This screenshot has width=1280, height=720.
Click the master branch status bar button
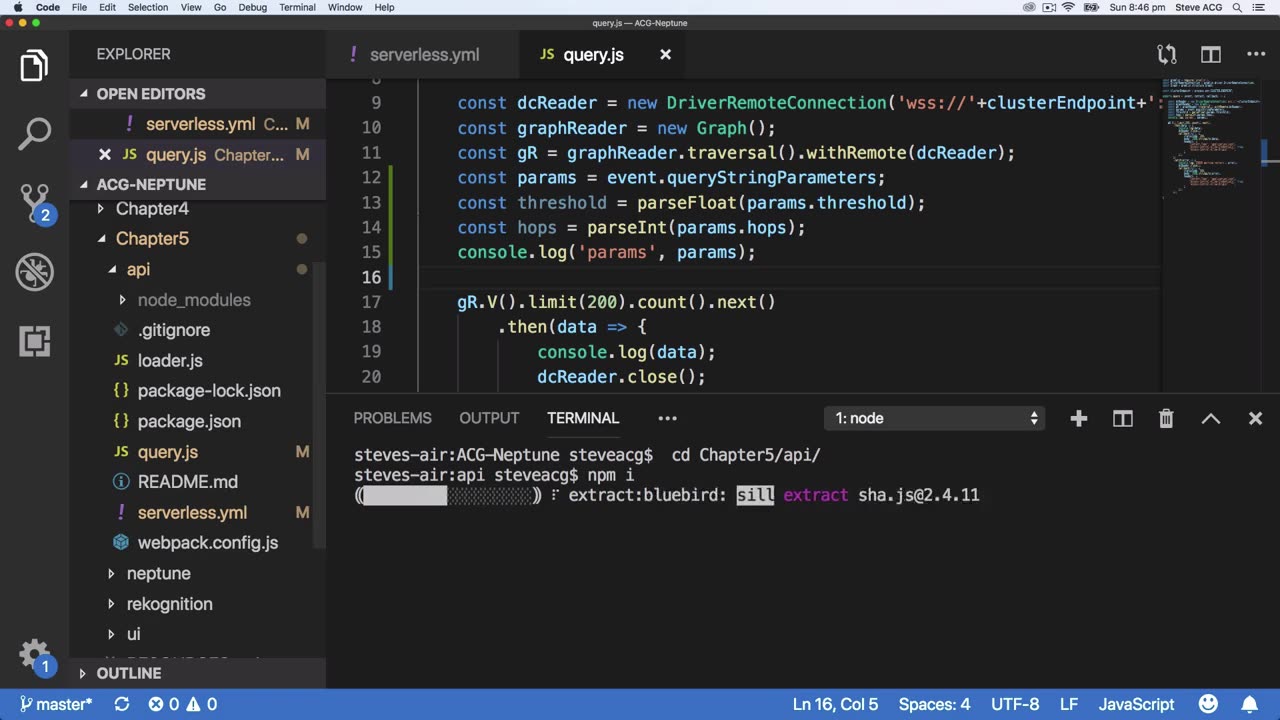click(x=56, y=705)
